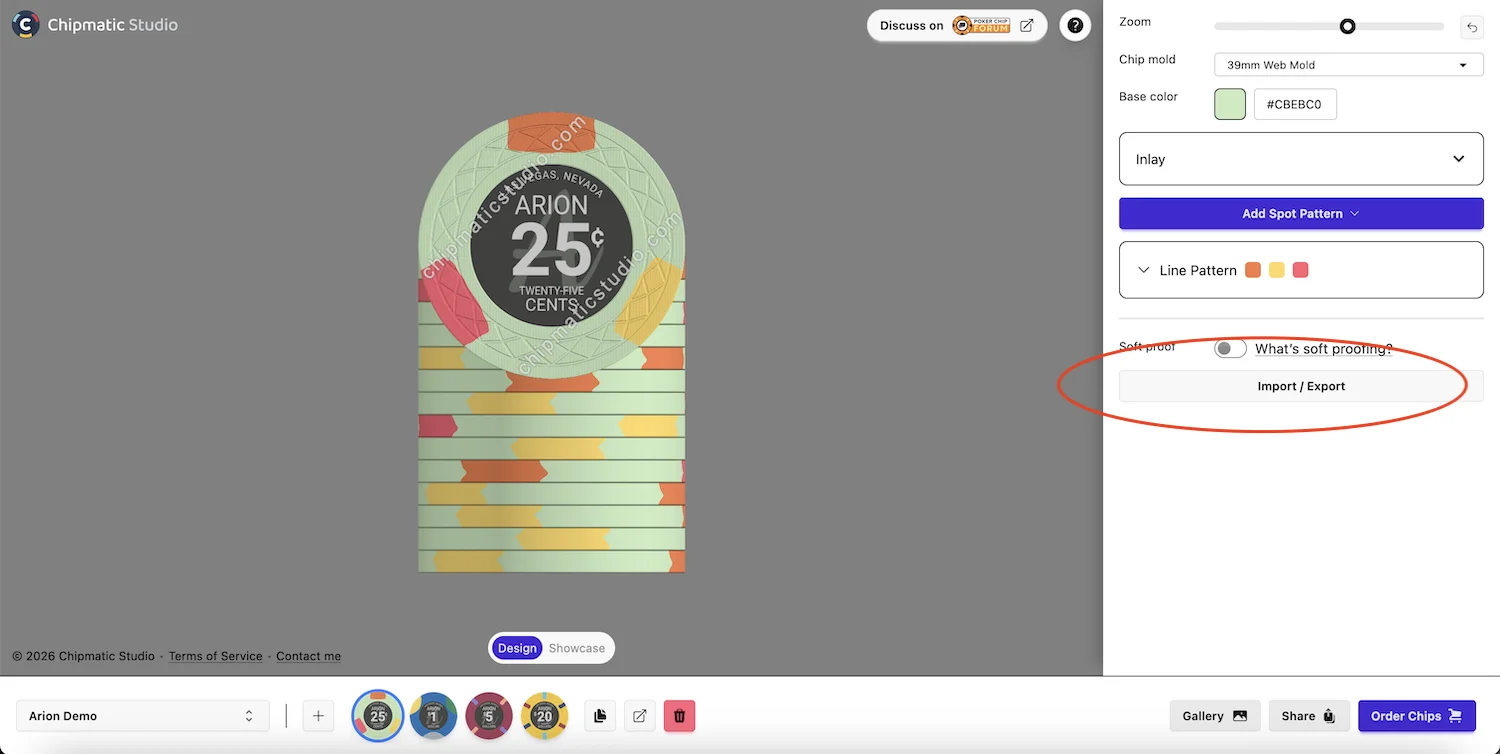Image resolution: width=1500 pixels, height=754 pixels.
Task: Click the Discuss on Poker Chip Forum button
Action: pos(957,26)
